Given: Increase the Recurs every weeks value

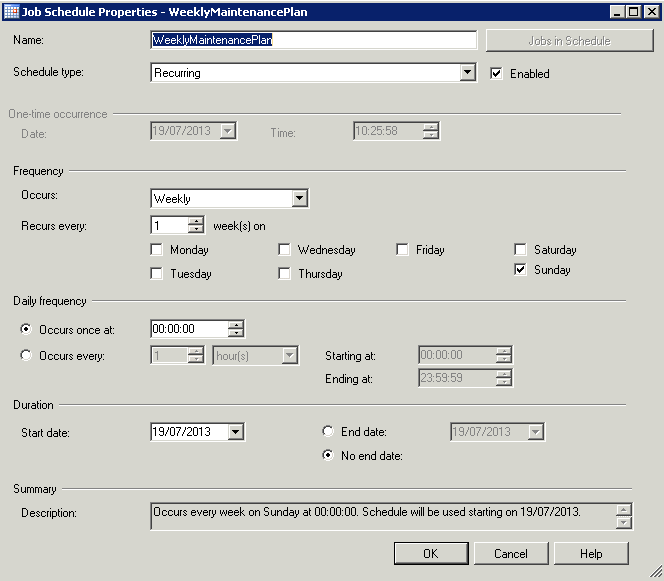Looking at the screenshot, I should [x=196, y=221].
